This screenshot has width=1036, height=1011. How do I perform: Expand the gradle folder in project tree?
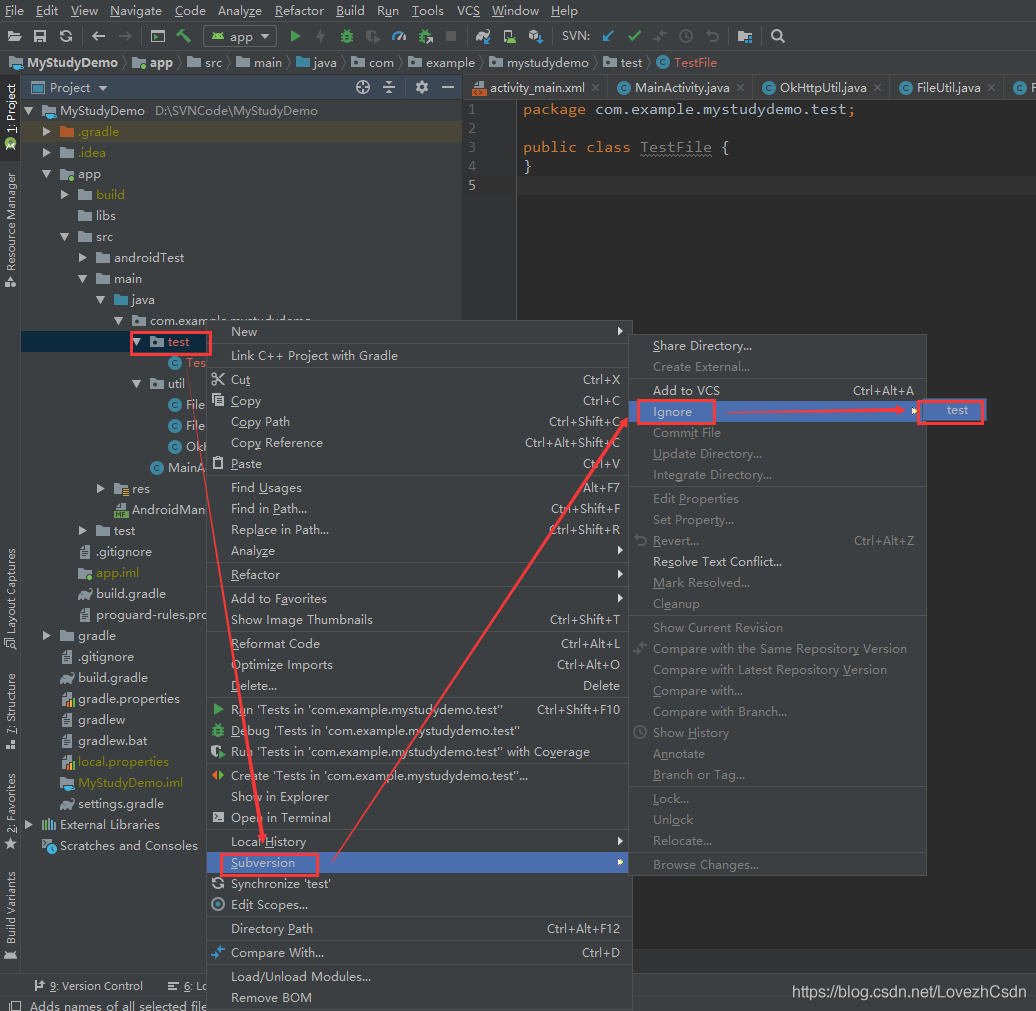[47, 636]
